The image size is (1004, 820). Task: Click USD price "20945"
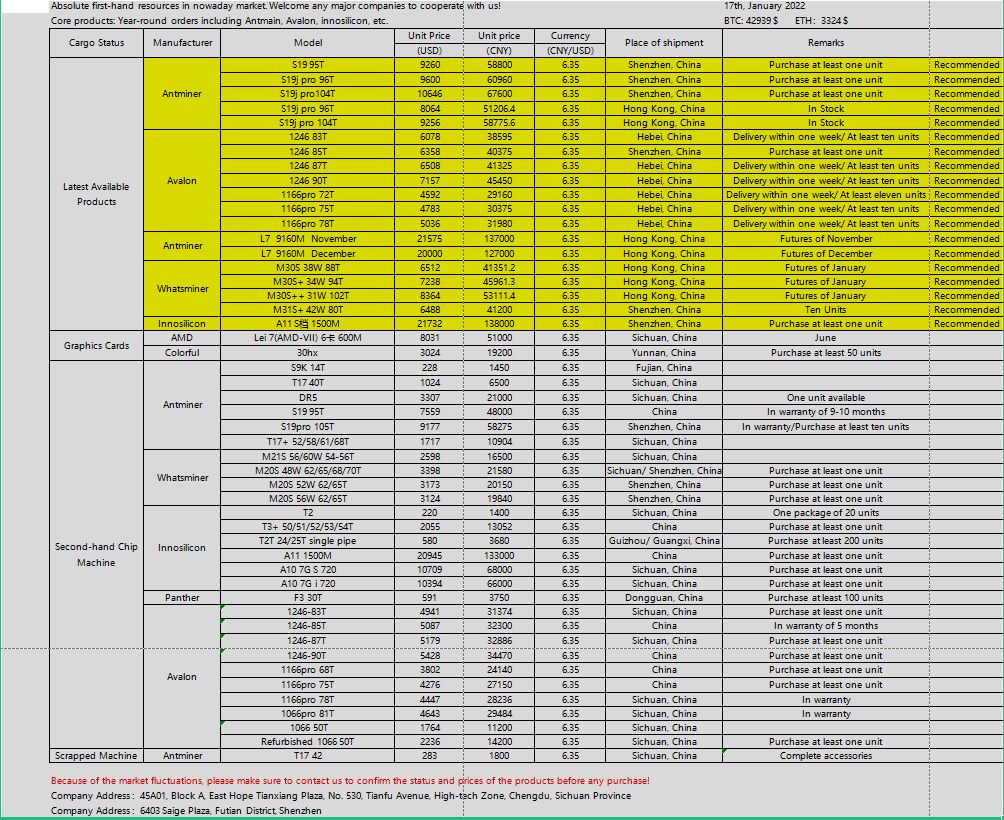click(x=430, y=556)
